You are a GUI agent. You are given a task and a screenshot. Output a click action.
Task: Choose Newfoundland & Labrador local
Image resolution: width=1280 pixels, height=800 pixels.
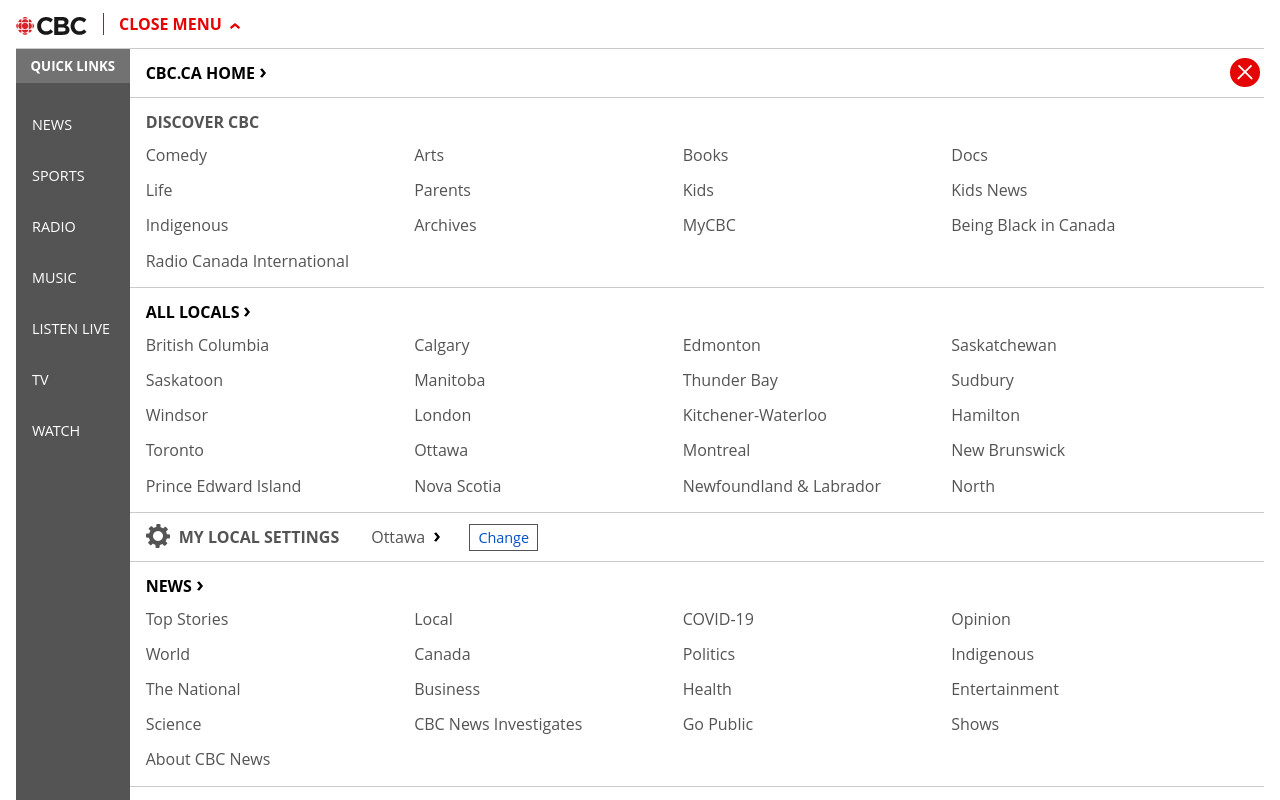click(781, 486)
